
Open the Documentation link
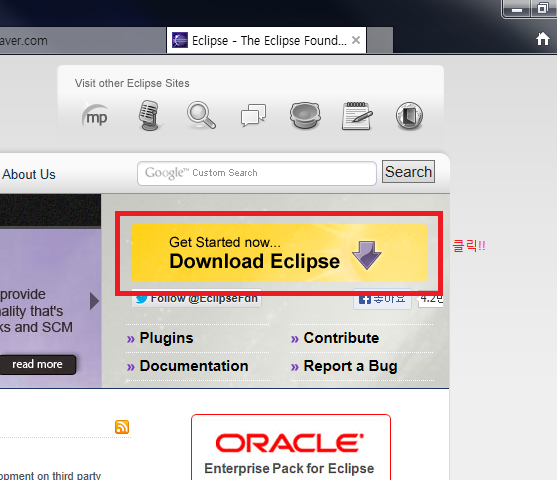[x=194, y=366]
